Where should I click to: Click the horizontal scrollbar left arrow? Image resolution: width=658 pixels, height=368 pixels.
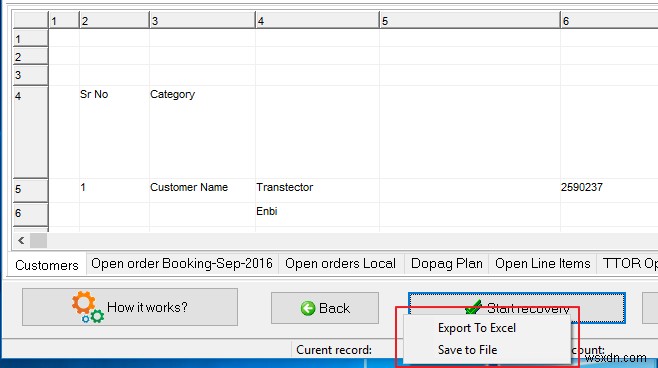(x=21, y=240)
